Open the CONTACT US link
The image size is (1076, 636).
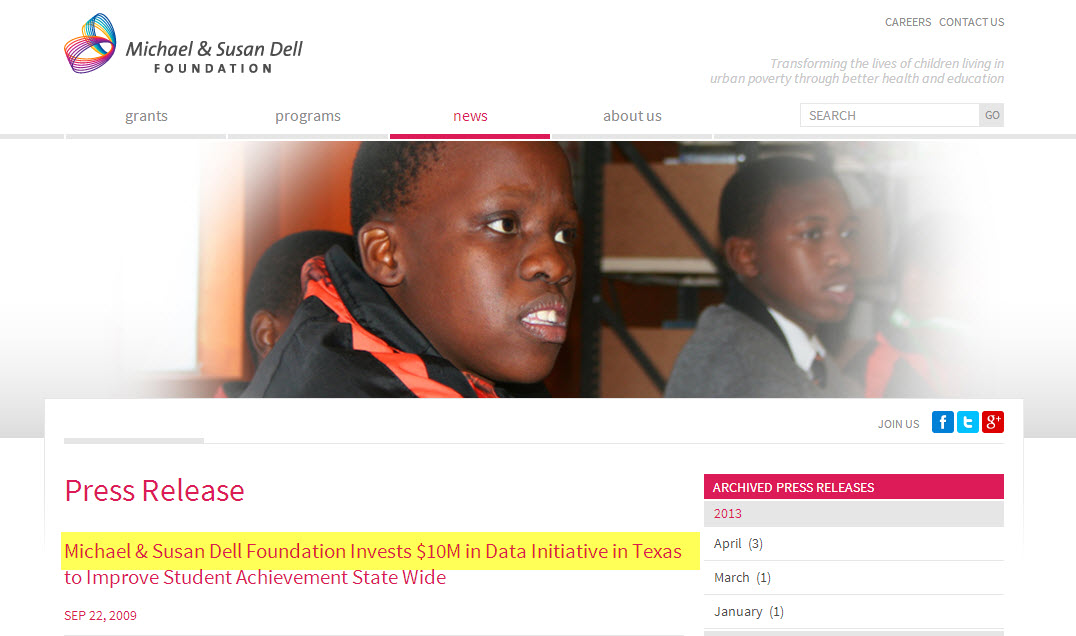[x=971, y=22]
